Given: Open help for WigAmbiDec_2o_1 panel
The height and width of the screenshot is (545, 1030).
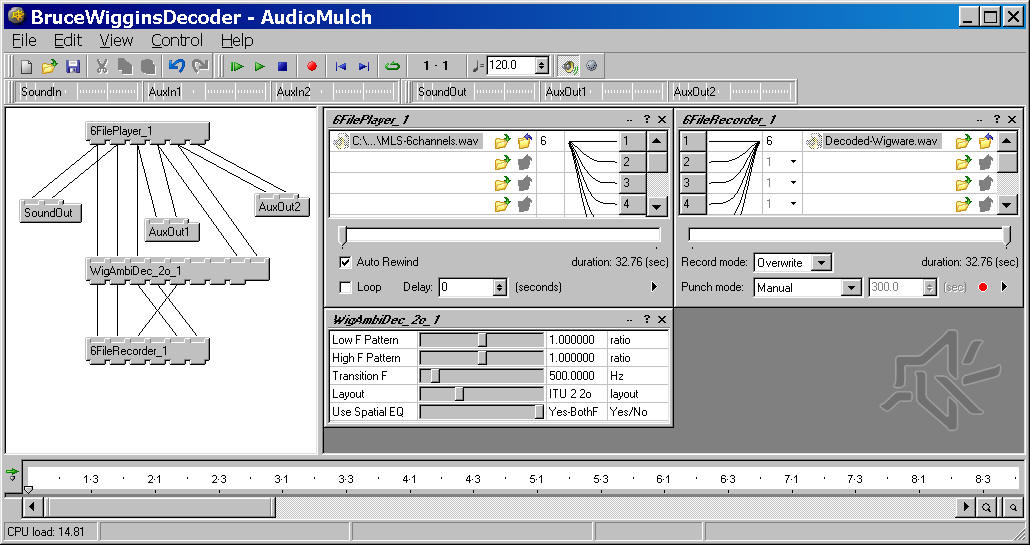Looking at the screenshot, I should [x=646, y=319].
